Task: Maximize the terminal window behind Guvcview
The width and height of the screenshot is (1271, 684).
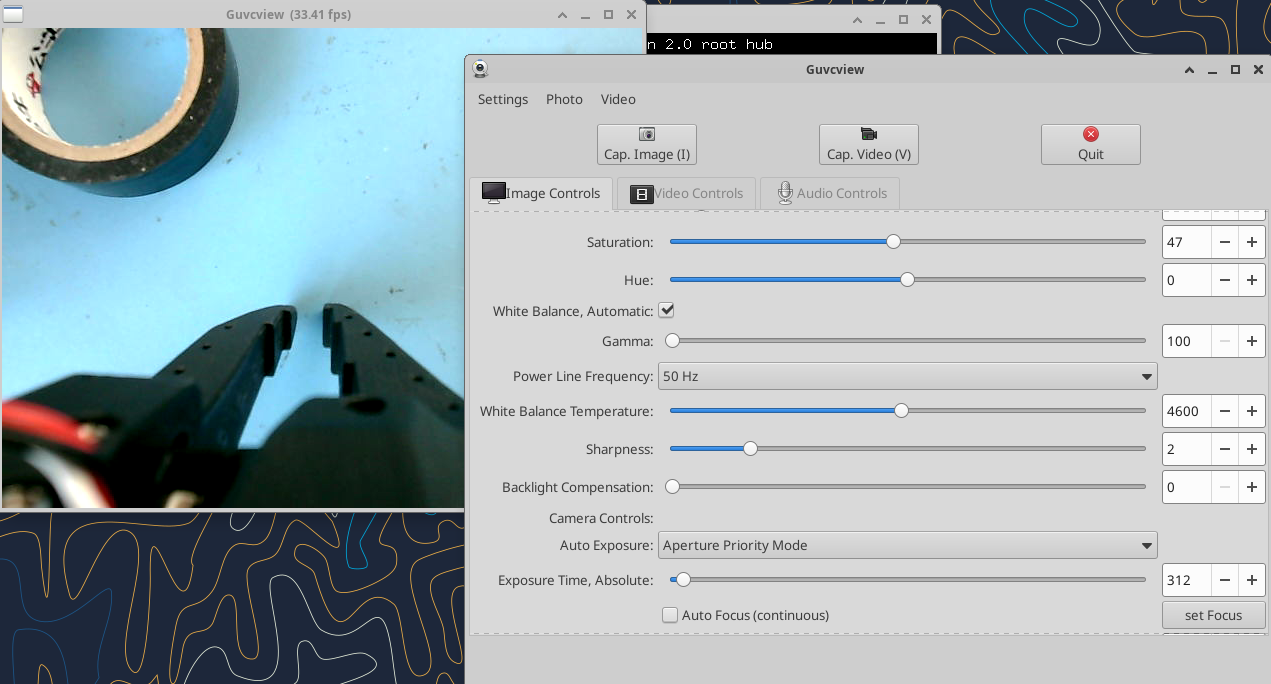Action: point(903,20)
